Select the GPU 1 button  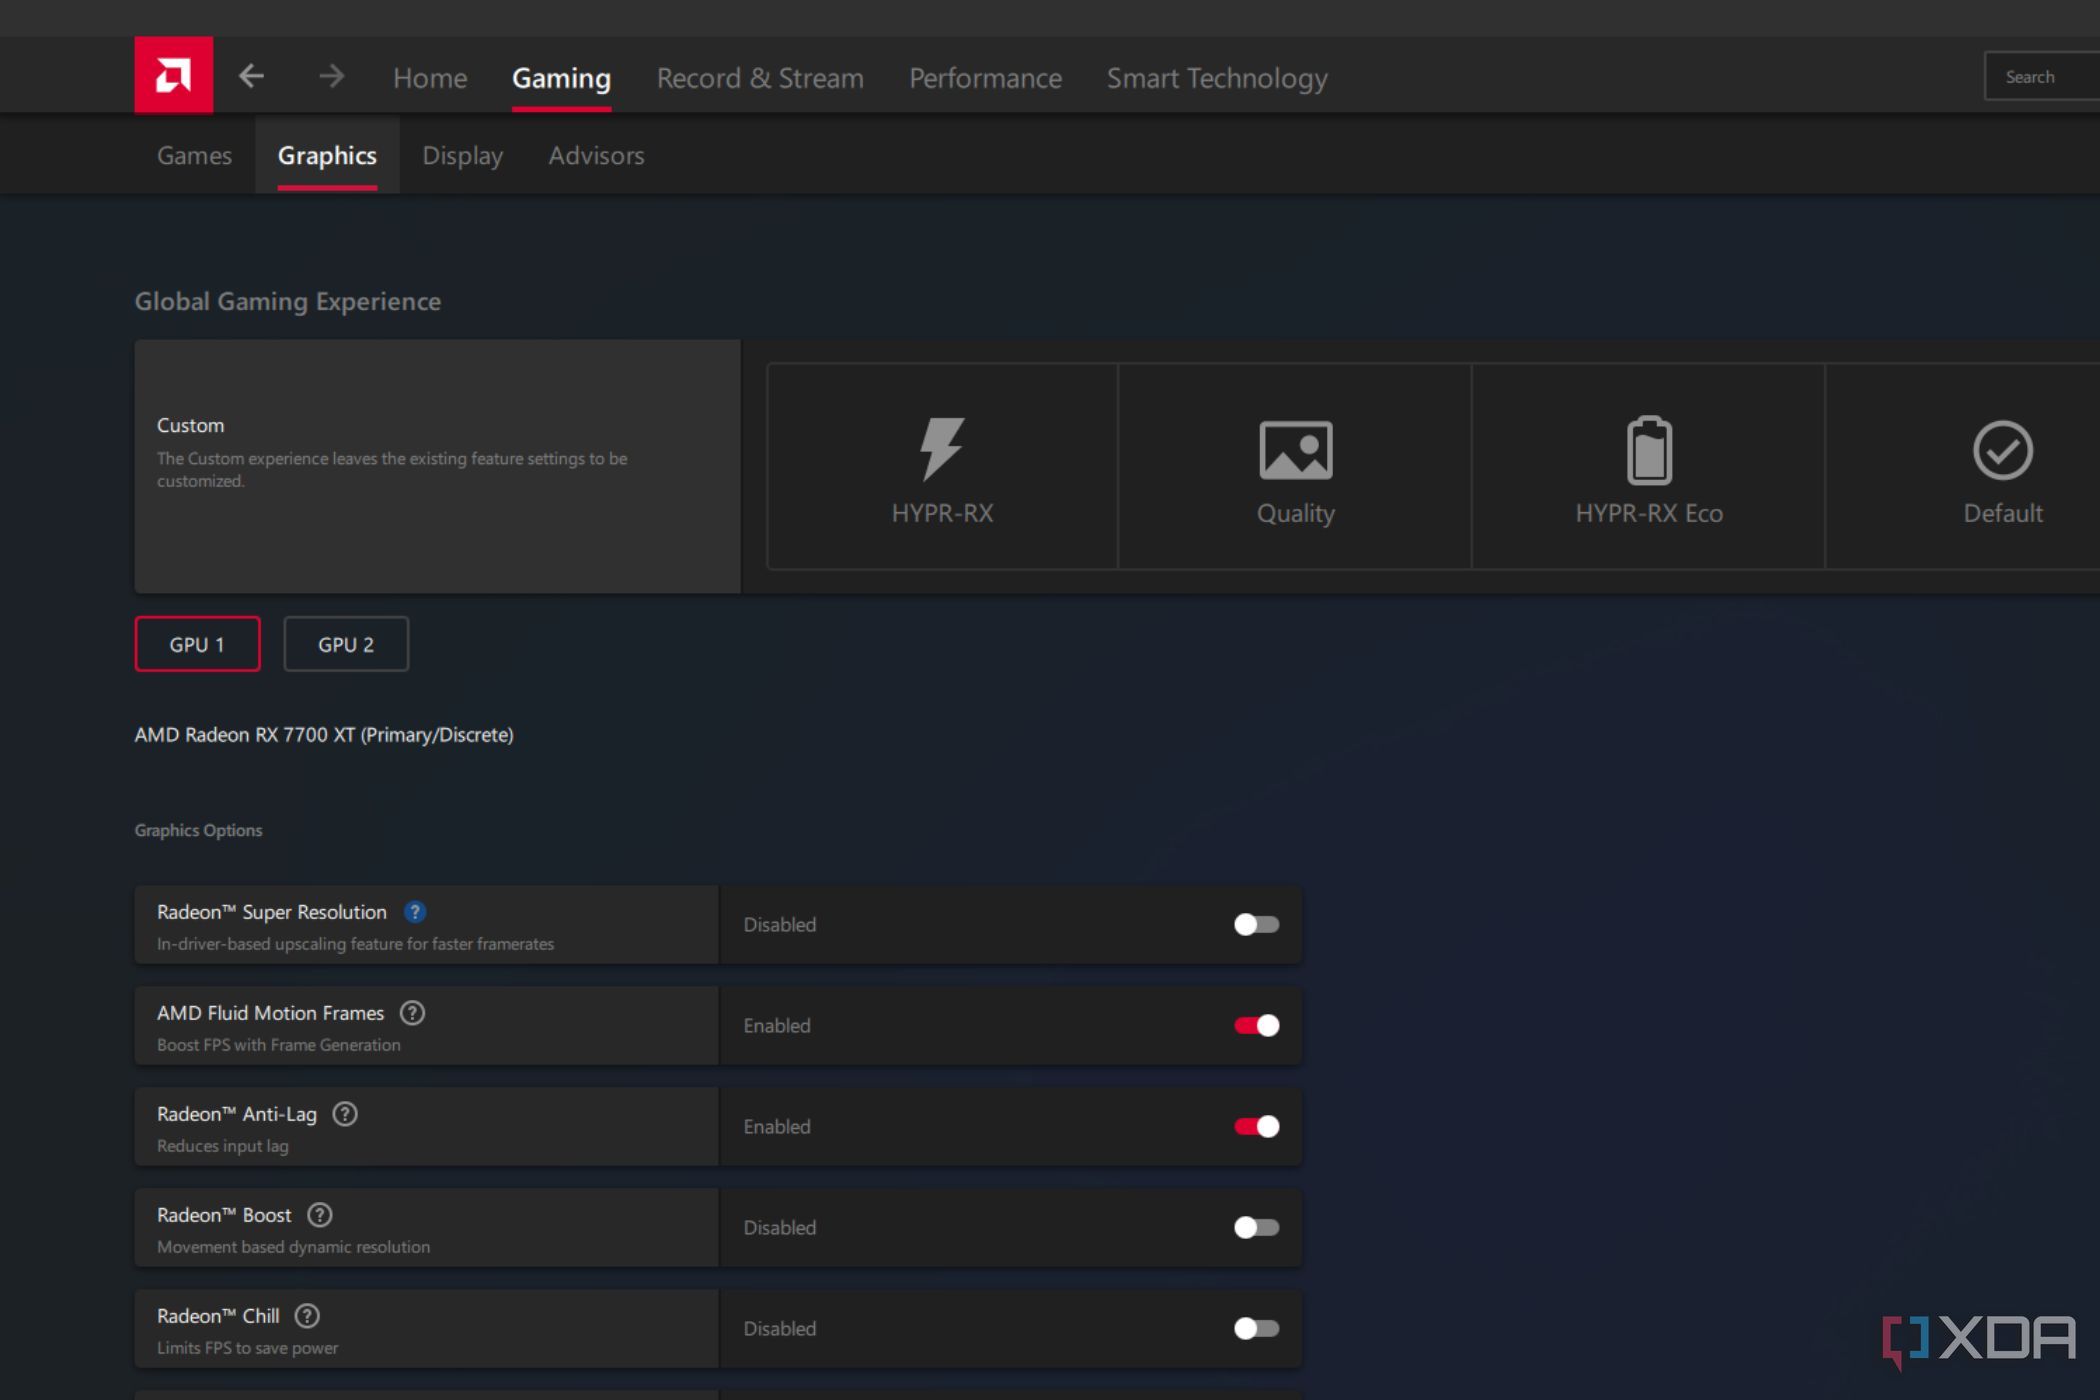pos(197,644)
